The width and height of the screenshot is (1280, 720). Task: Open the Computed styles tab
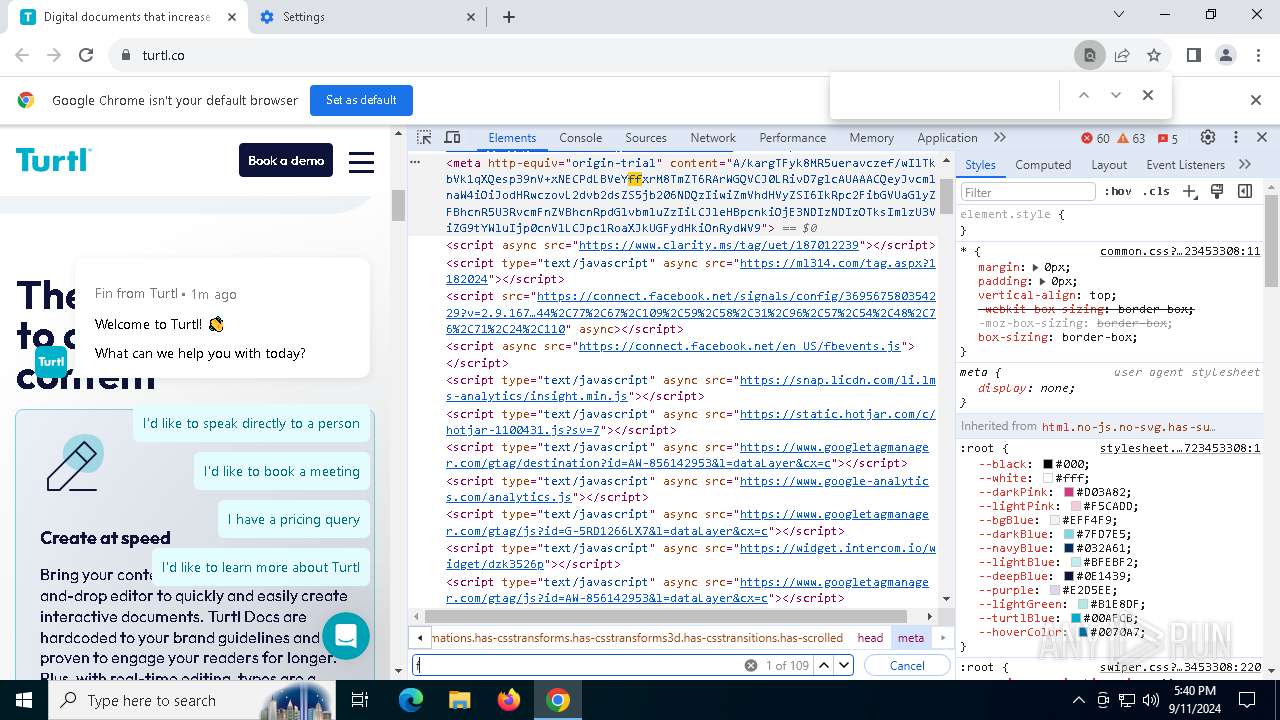(x=1043, y=165)
